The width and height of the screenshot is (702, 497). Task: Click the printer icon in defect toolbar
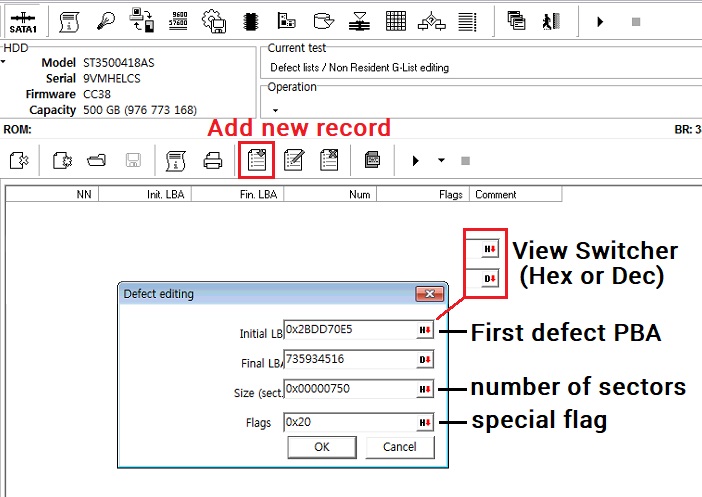[213, 160]
